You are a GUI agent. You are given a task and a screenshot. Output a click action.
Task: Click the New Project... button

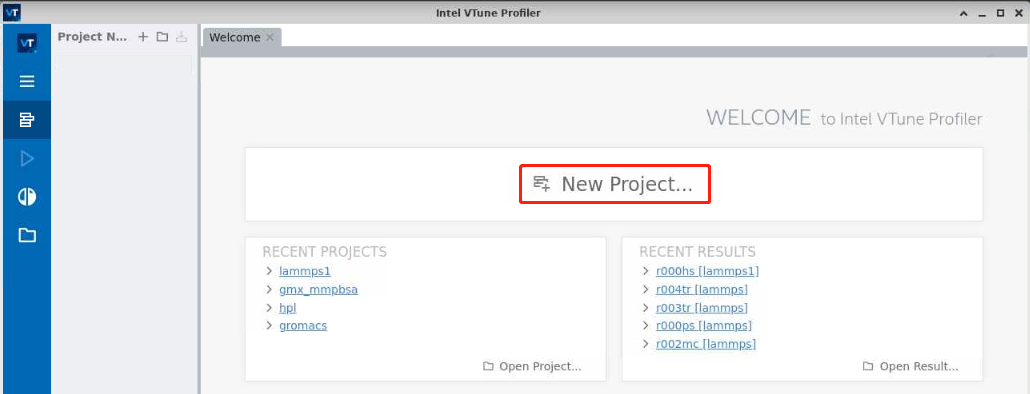(x=615, y=184)
